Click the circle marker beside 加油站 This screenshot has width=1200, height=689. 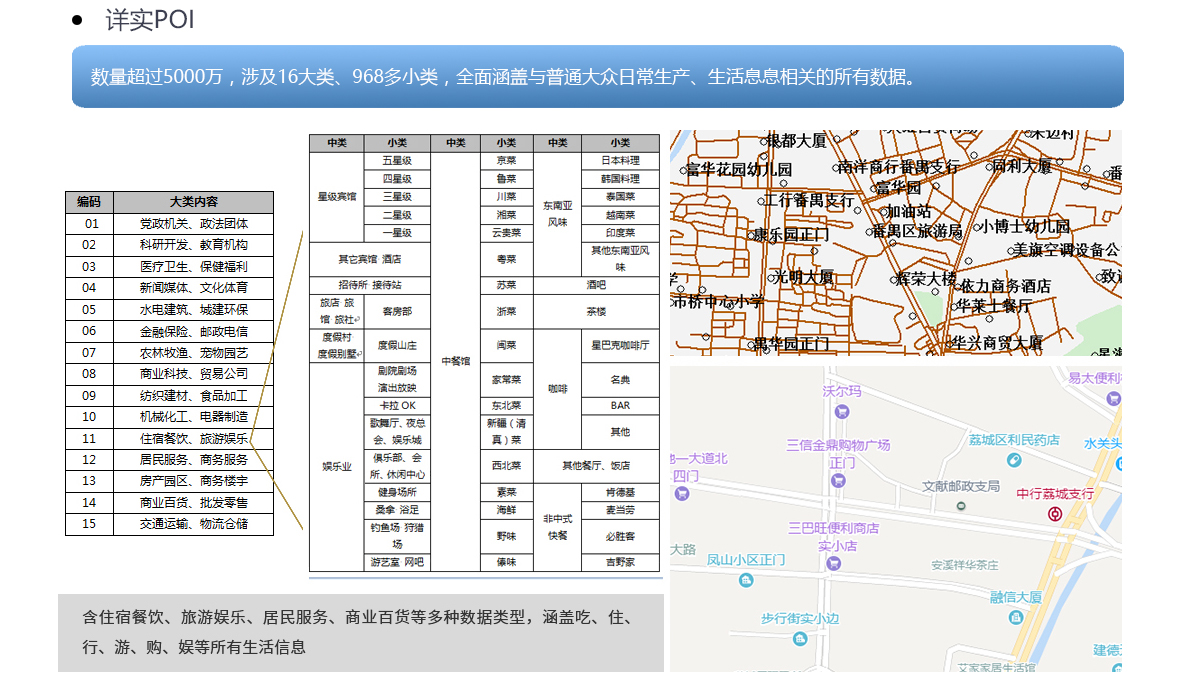tap(882, 212)
